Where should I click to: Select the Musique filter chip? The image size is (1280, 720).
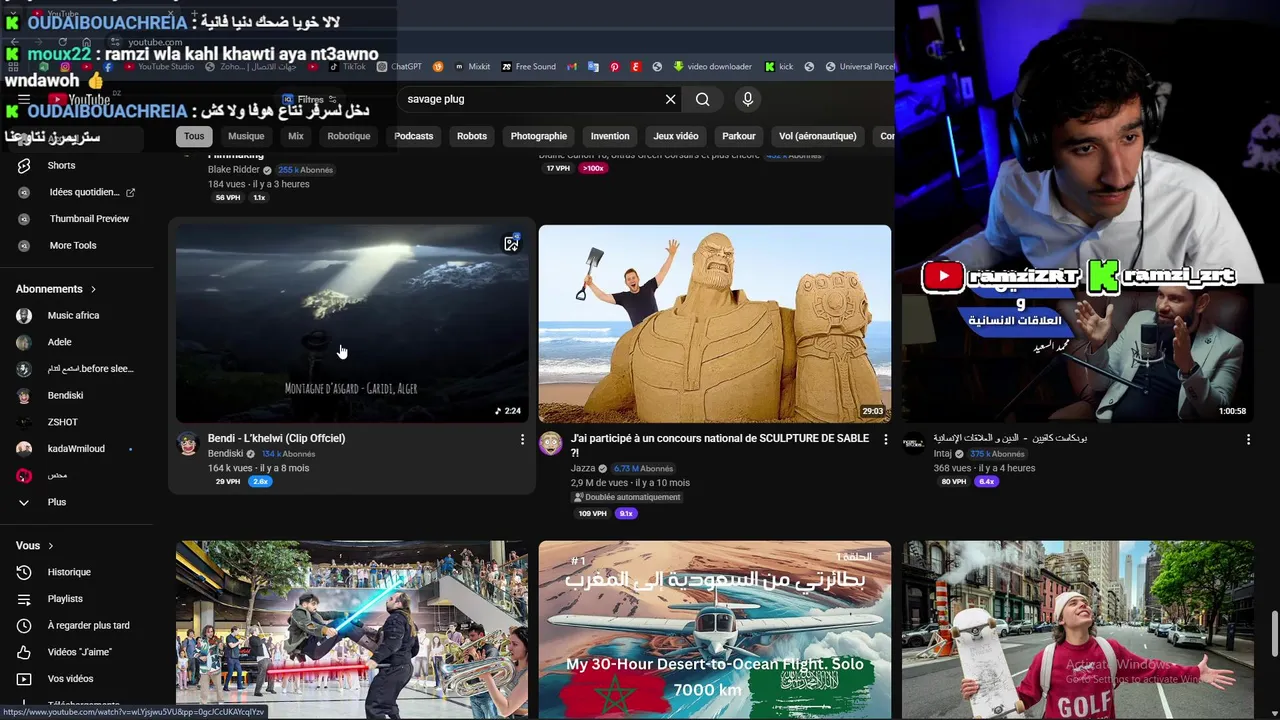tap(246, 136)
